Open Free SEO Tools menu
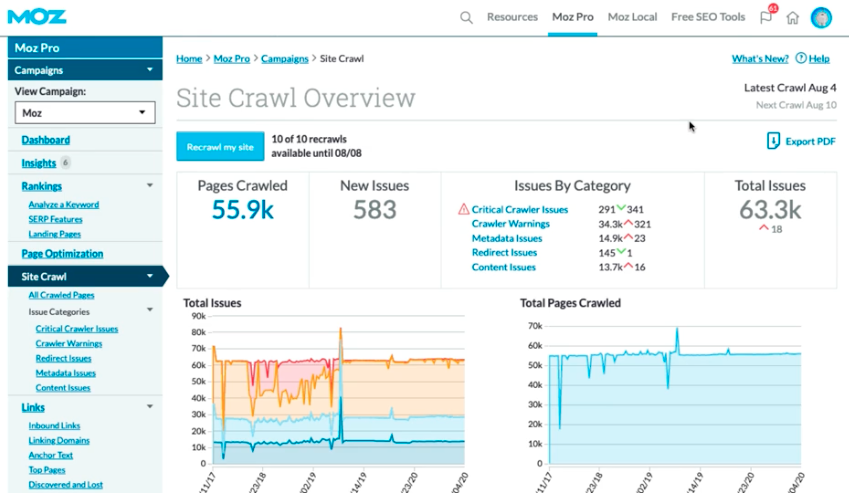The image size is (849, 493). (x=708, y=17)
